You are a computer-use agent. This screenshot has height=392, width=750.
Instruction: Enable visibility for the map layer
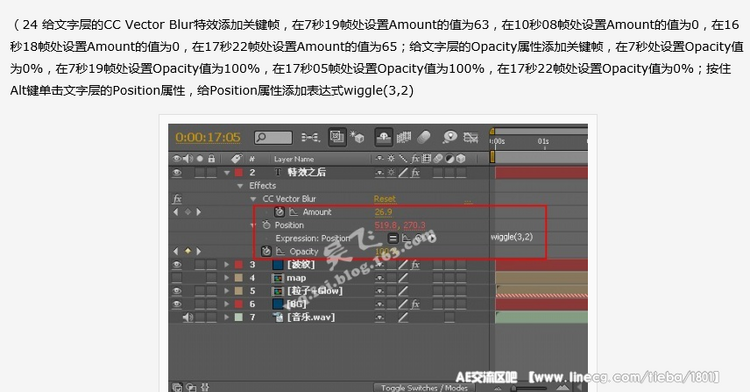pyautogui.click(x=177, y=278)
